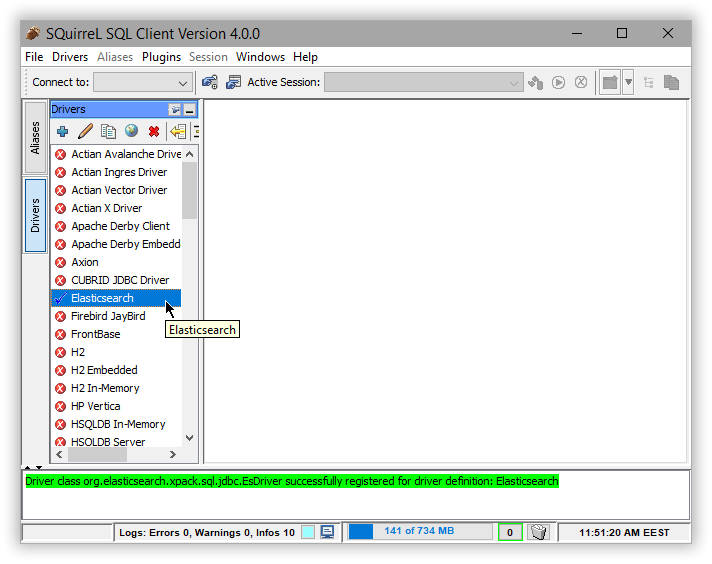Click the globe driver website icon
The image size is (712, 564).
click(131, 131)
